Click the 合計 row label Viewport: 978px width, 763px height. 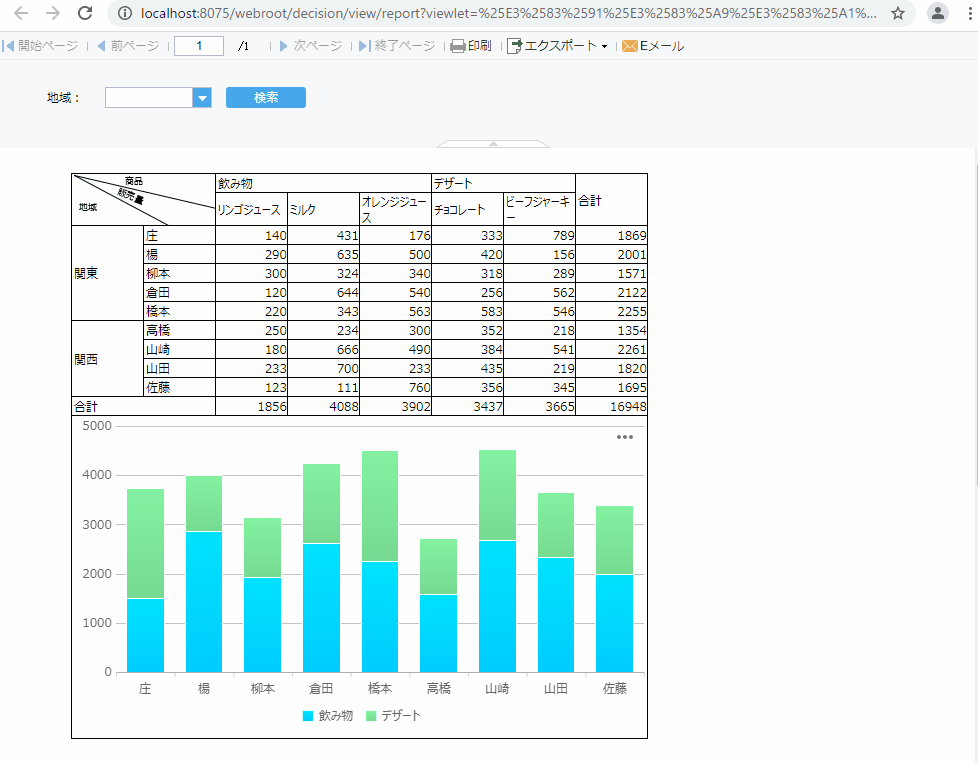click(143, 406)
